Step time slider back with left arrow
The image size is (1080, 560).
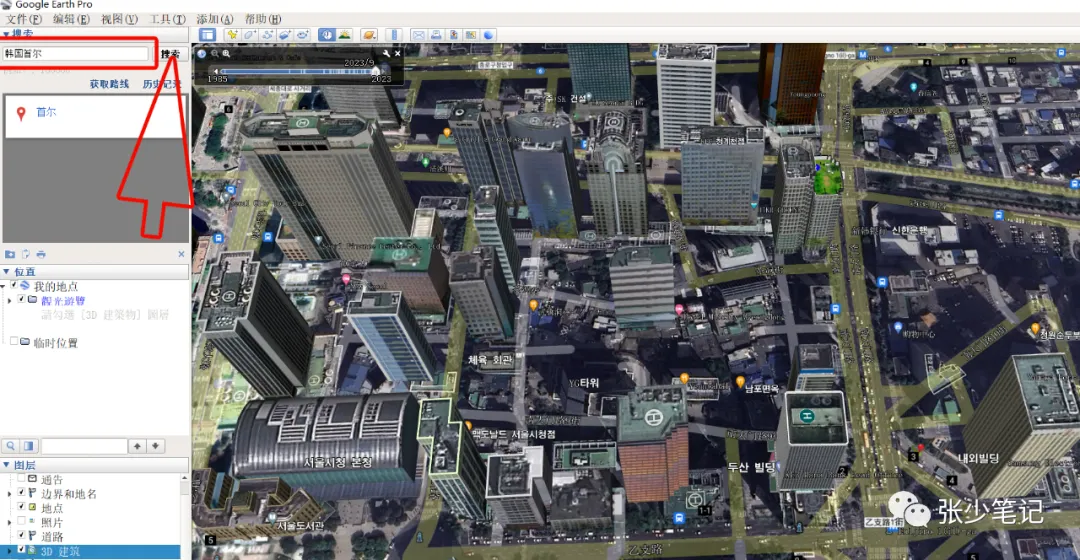tap(216, 71)
